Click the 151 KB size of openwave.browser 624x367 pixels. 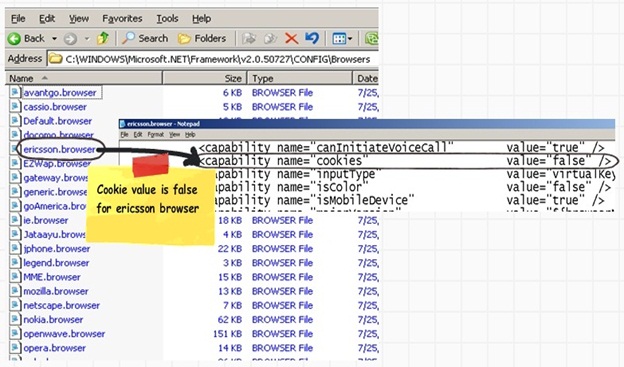[227, 334]
